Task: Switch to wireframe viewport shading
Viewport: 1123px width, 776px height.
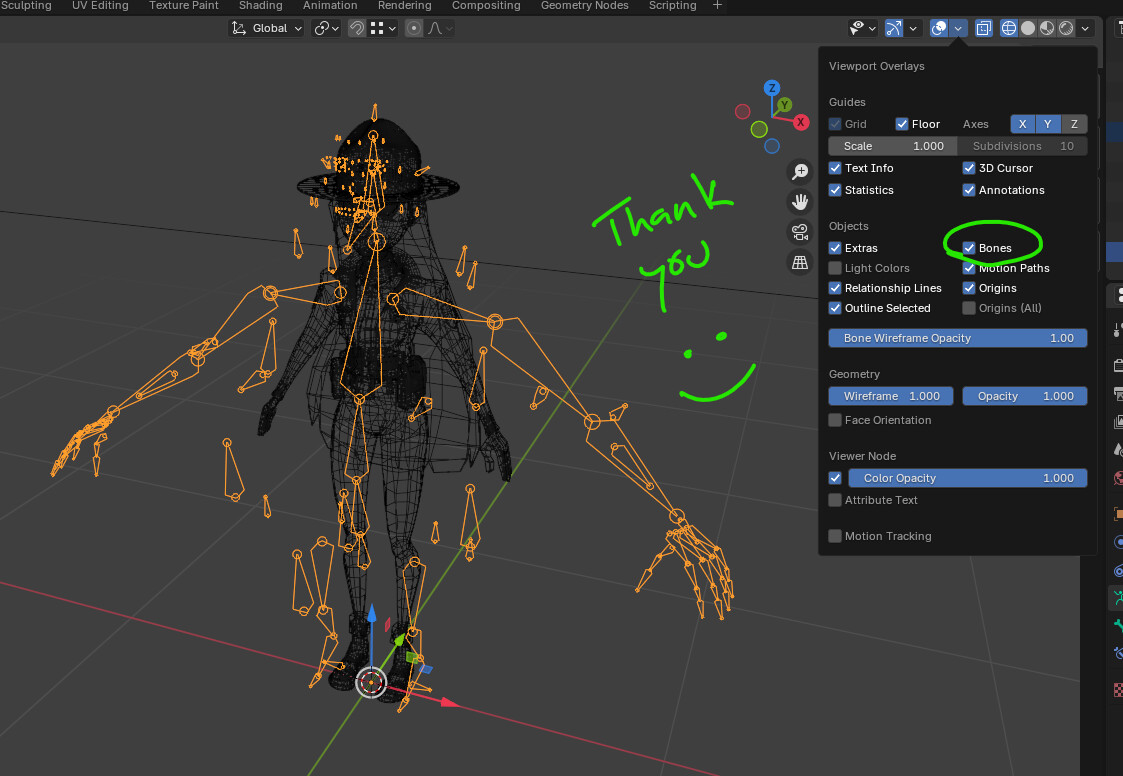Action: [x=1008, y=28]
